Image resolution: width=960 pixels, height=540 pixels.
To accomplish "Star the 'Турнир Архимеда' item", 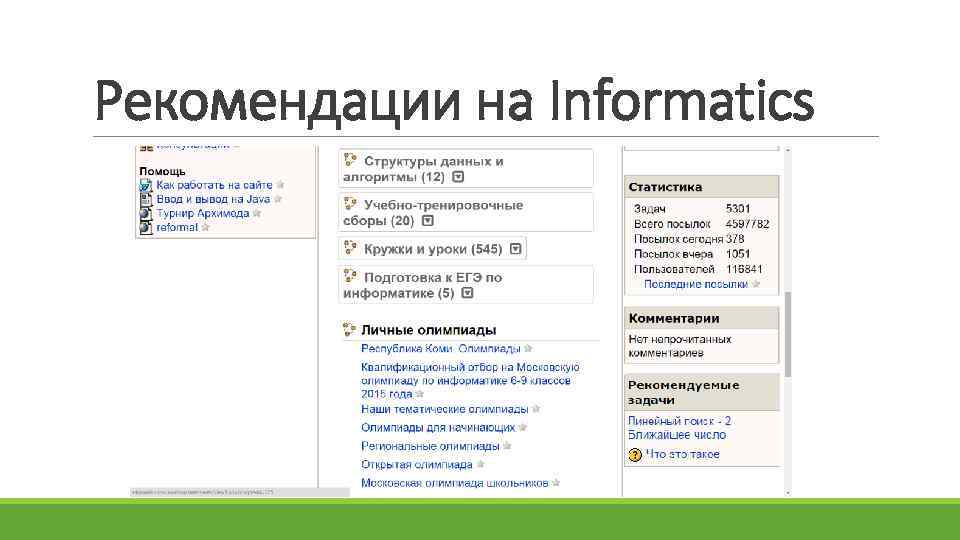I will [257, 213].
